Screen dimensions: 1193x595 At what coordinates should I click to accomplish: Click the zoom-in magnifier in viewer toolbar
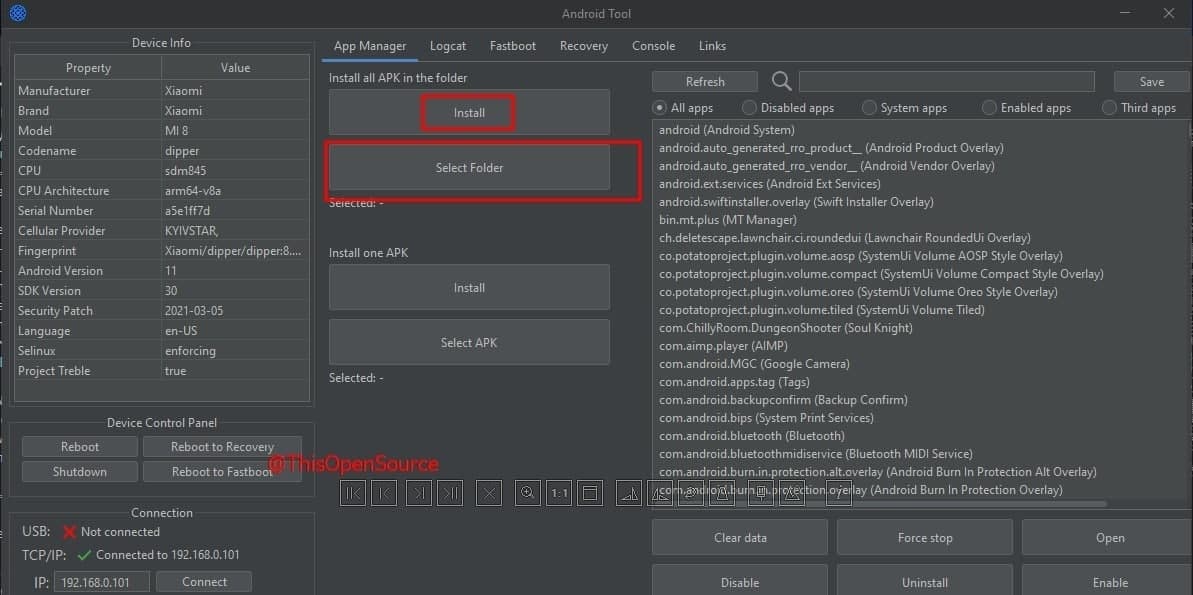527,493
